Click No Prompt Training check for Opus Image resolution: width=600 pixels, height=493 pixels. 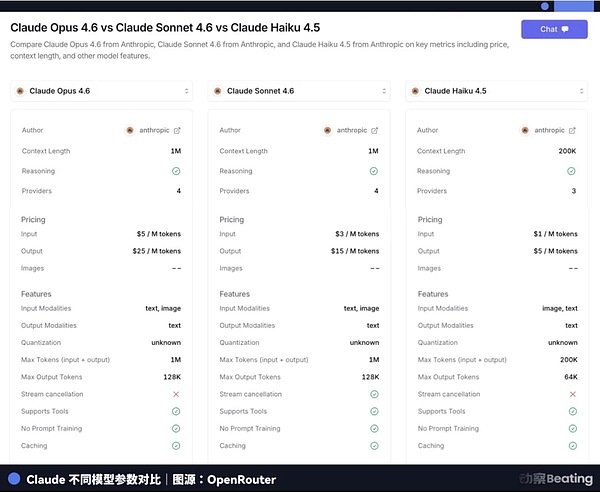(176, 428)
